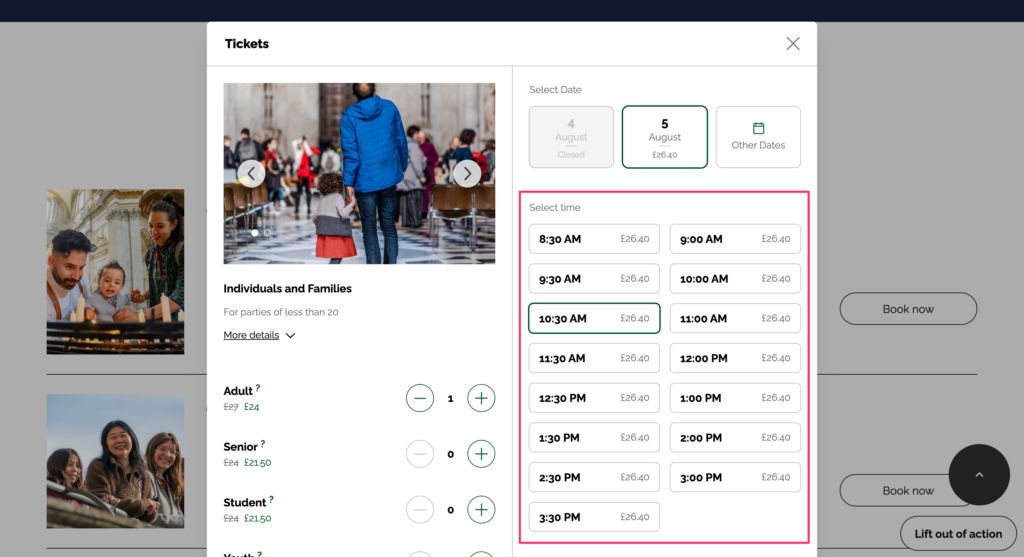Click upper Book now button behind dialog

point(908,309)
